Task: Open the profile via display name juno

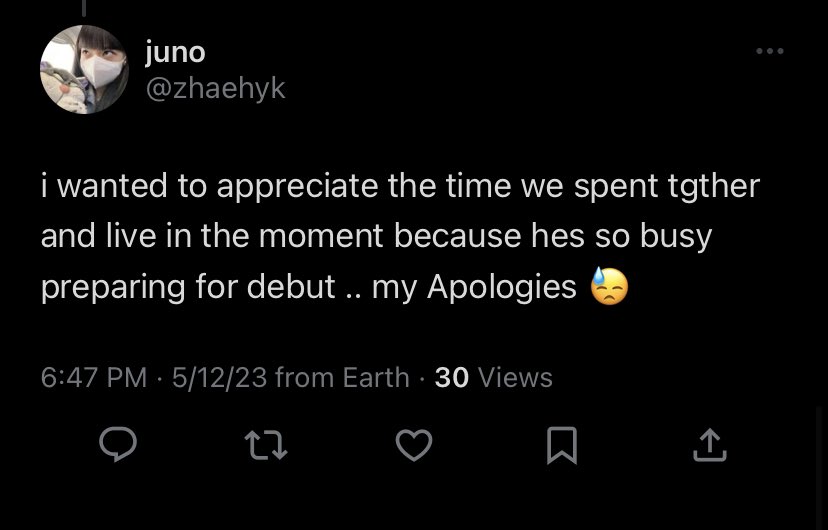Action: pos(175,52)
